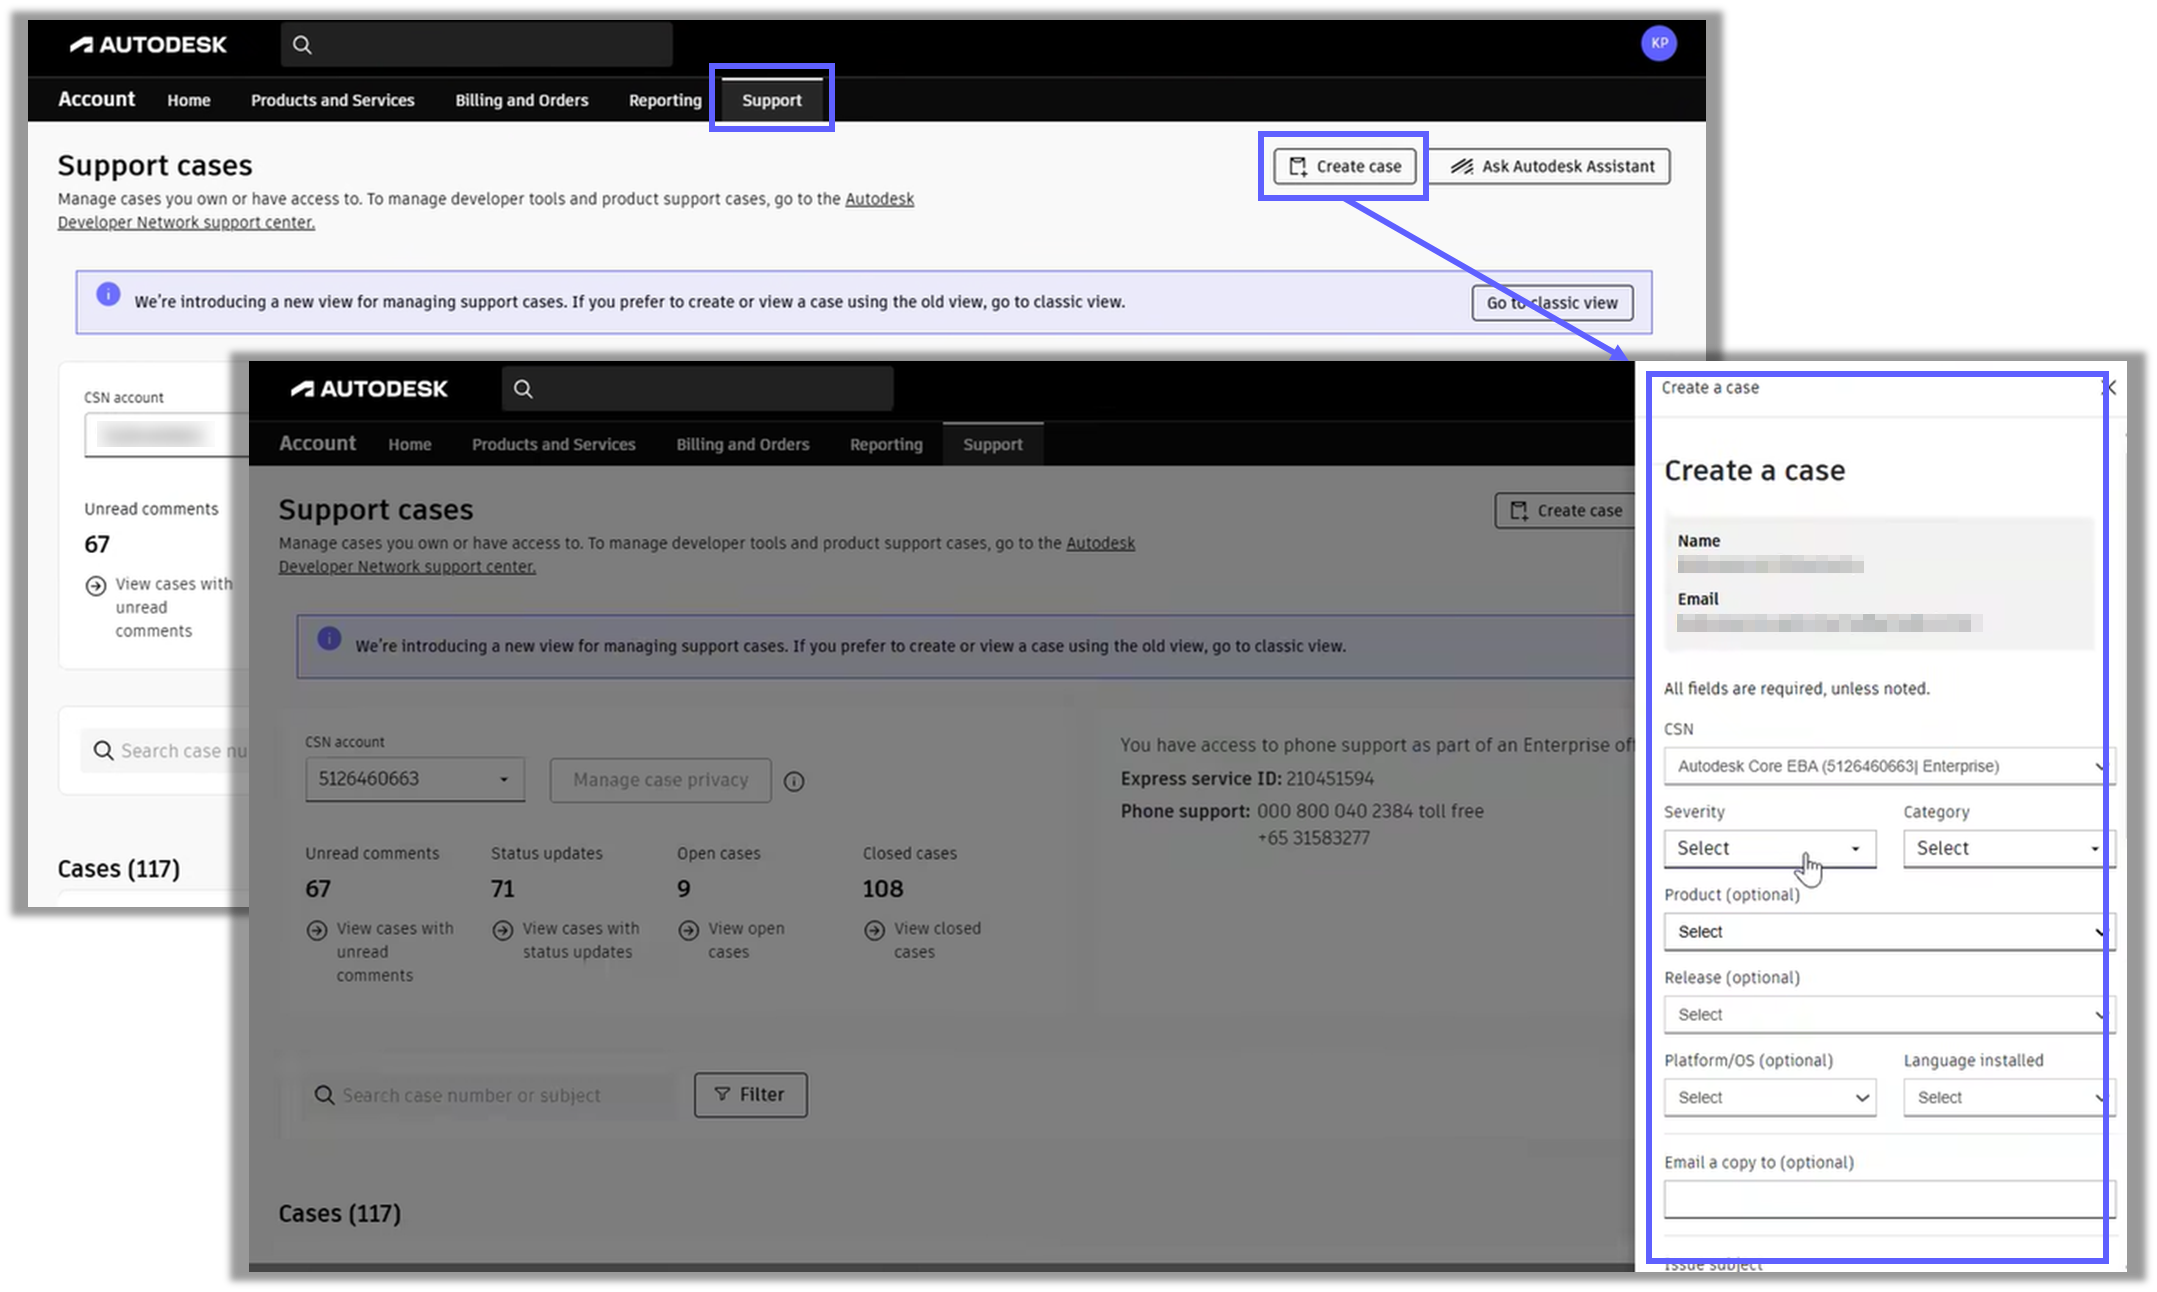Expand the Platform/OS Select dropdown

coord(1769,1097)
